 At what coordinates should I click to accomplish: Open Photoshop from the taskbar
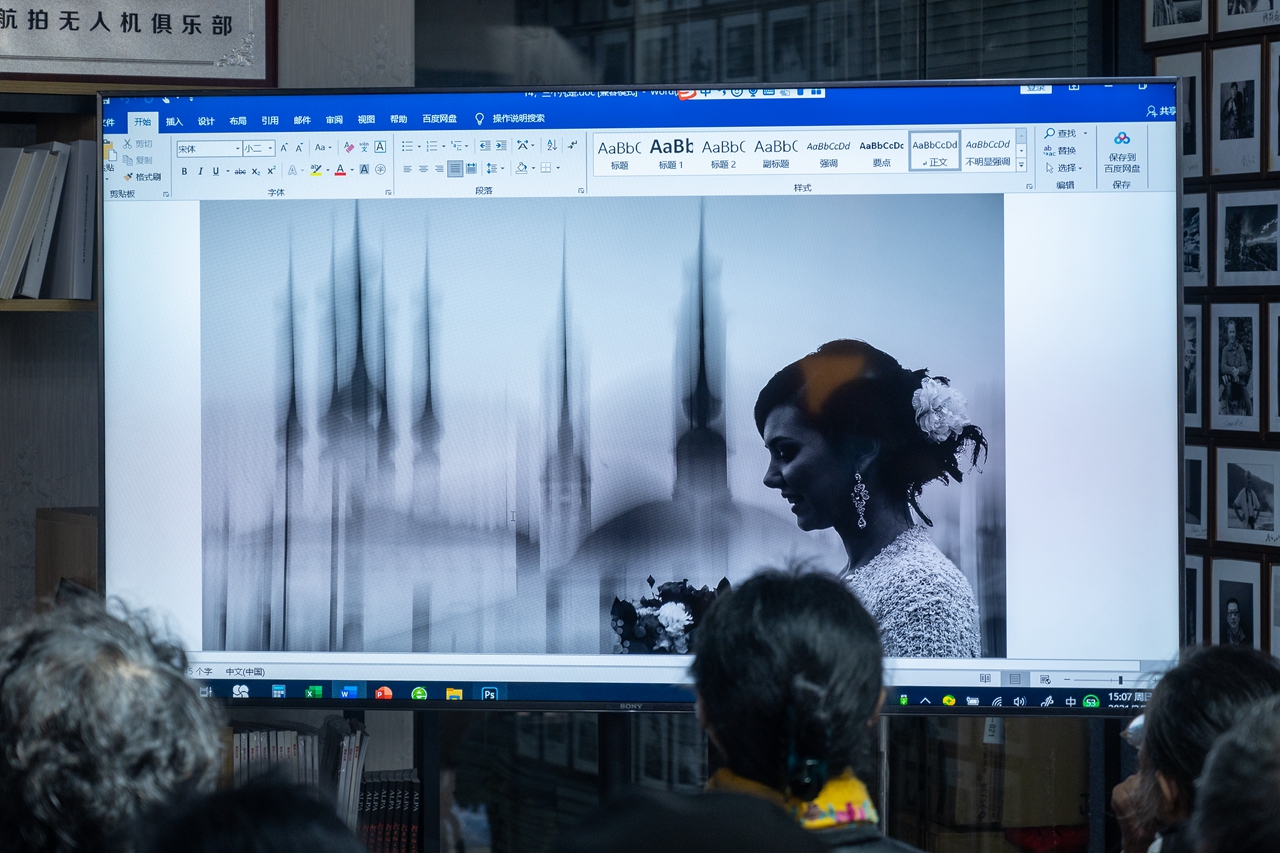tap(489, 693)
